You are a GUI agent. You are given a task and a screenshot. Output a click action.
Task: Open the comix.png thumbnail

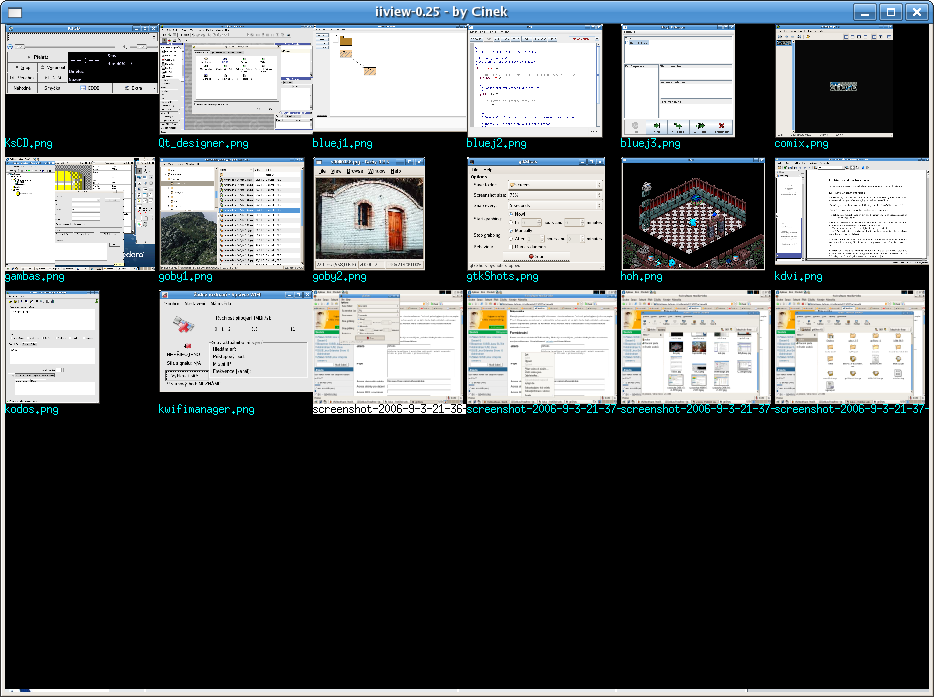coord(834,81)
